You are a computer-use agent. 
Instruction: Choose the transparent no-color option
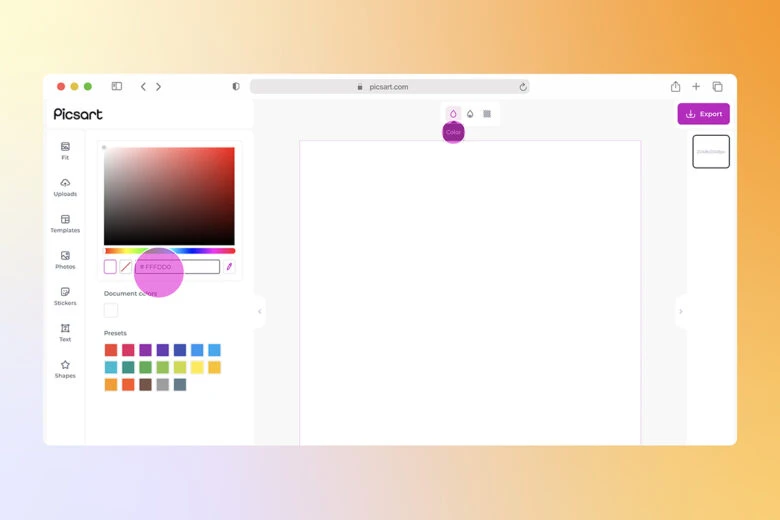tap(126, 267)
